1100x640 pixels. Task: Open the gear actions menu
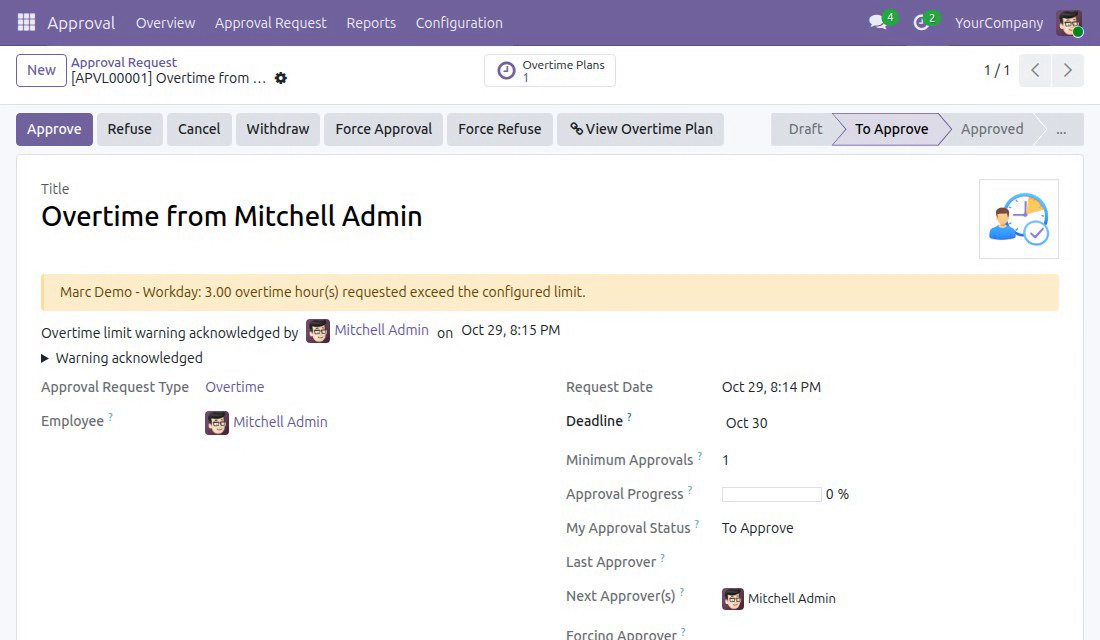[281, 78]
